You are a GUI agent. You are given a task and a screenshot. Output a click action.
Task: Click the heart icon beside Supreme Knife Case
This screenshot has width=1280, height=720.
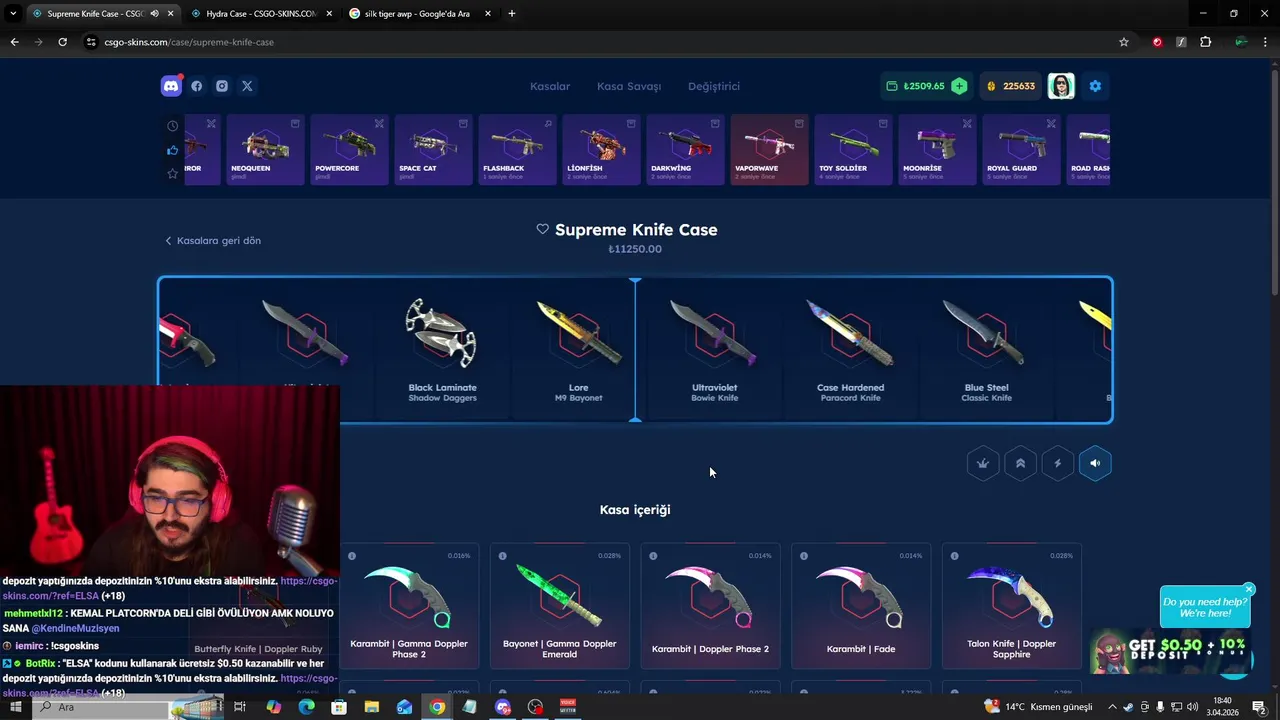(x=543, y=229)
